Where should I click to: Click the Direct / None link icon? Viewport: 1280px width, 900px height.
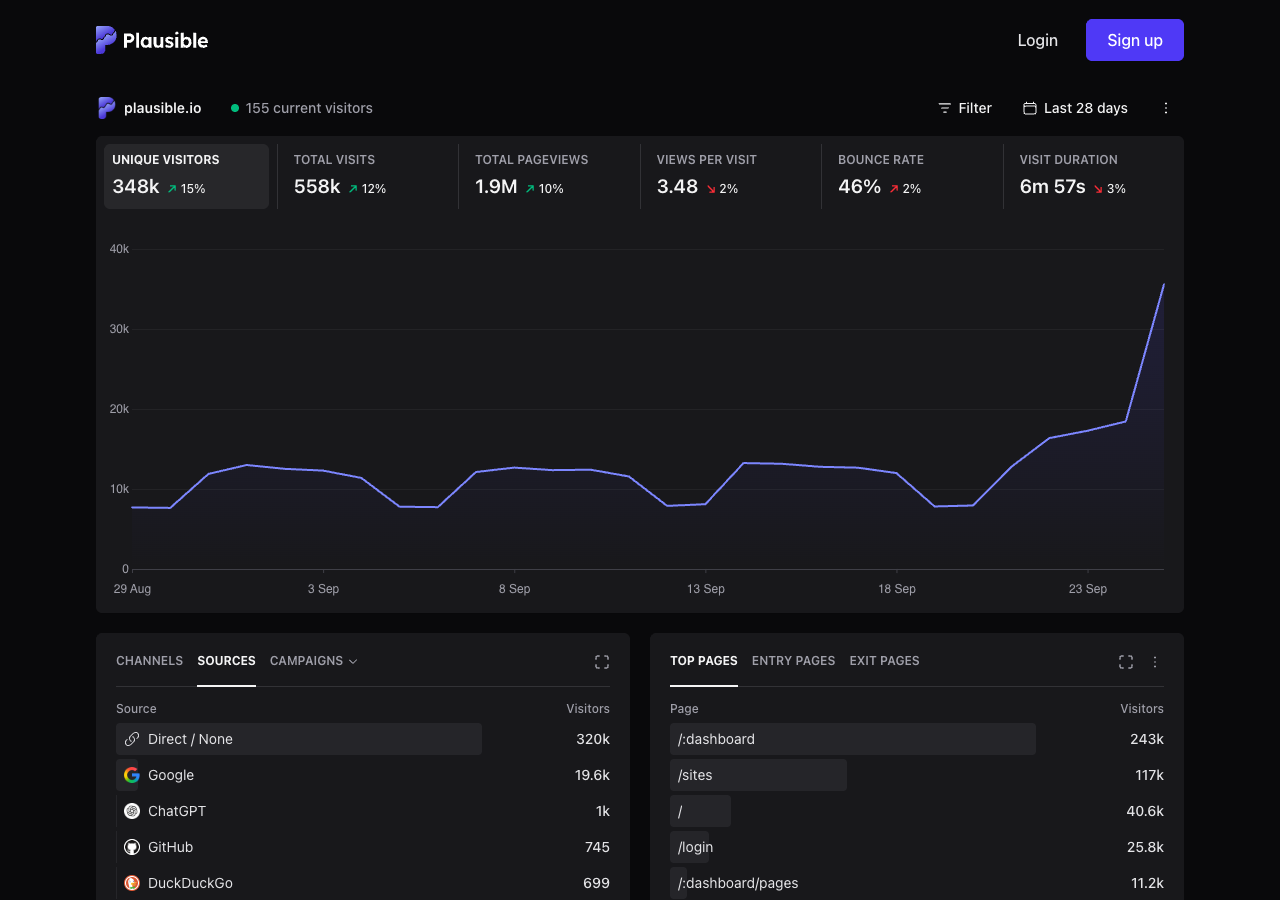132,739
